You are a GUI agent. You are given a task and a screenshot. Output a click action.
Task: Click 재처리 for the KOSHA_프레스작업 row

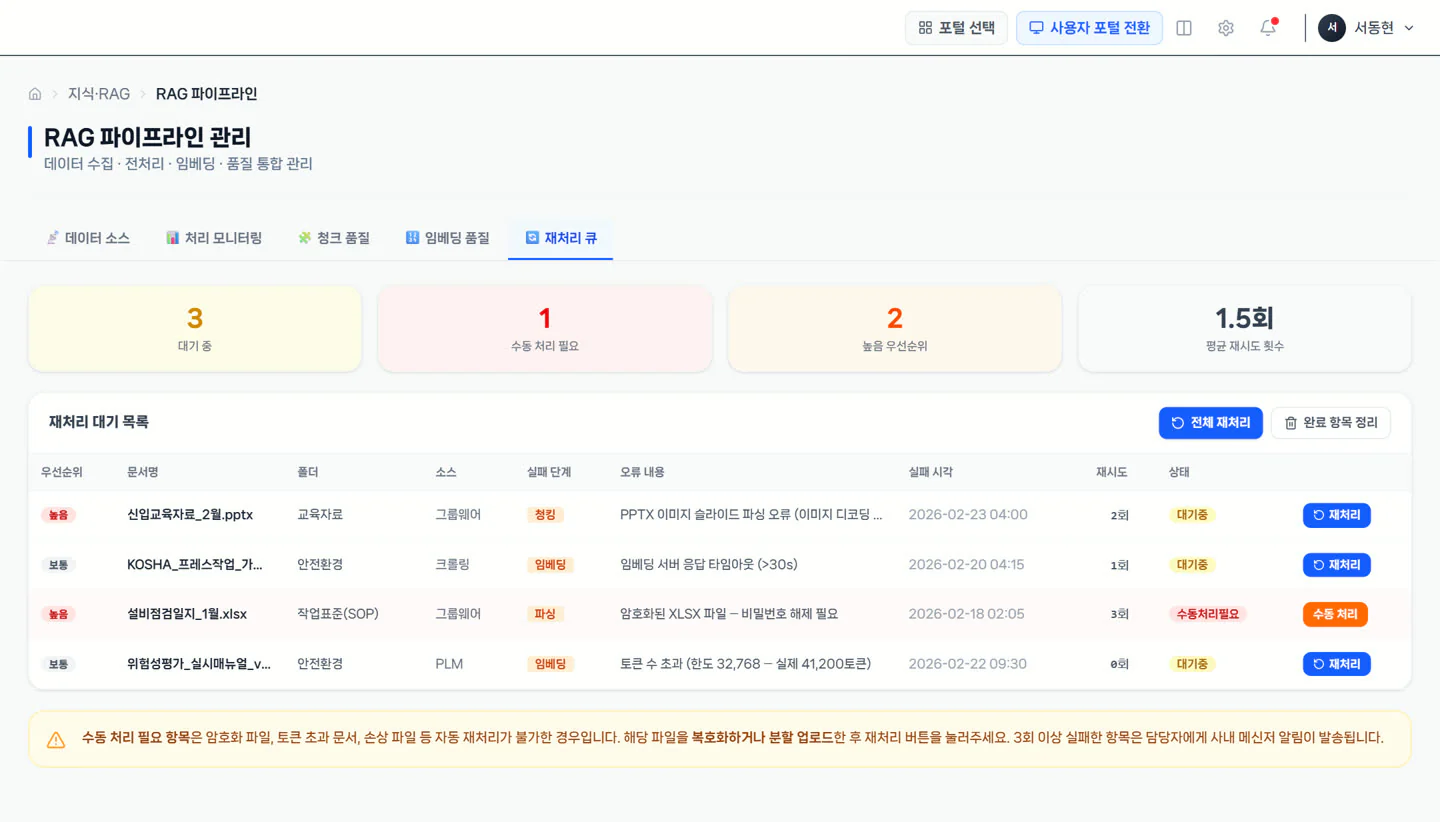[x=1337, y=565]
